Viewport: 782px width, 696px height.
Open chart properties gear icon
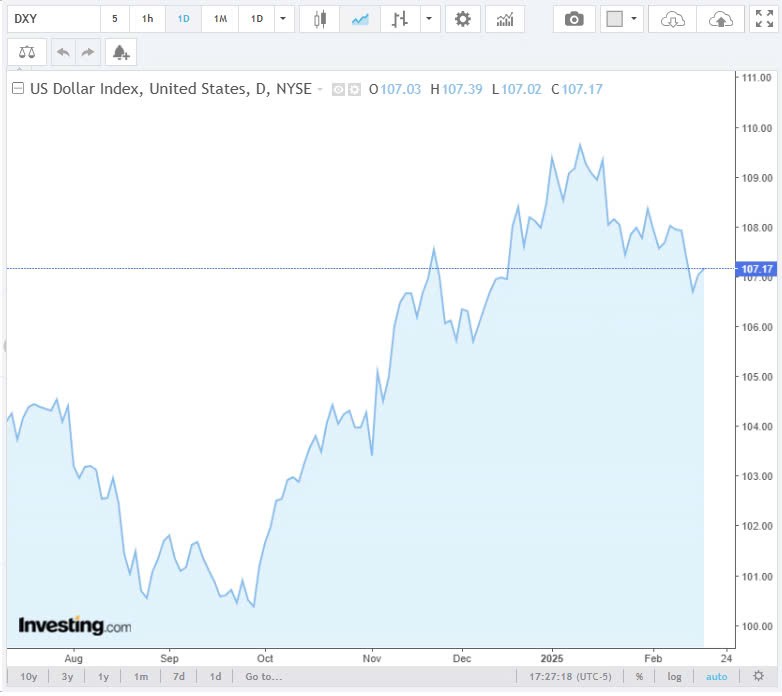(462, 19)
